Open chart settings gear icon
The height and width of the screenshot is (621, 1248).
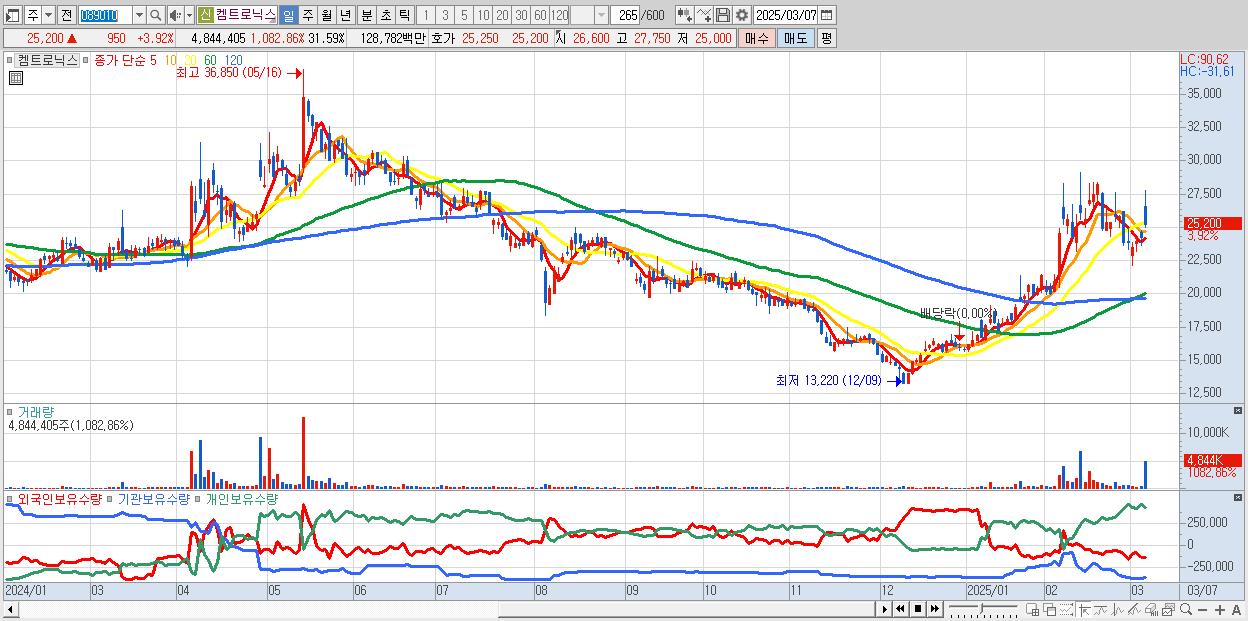[x=741, y=15]
